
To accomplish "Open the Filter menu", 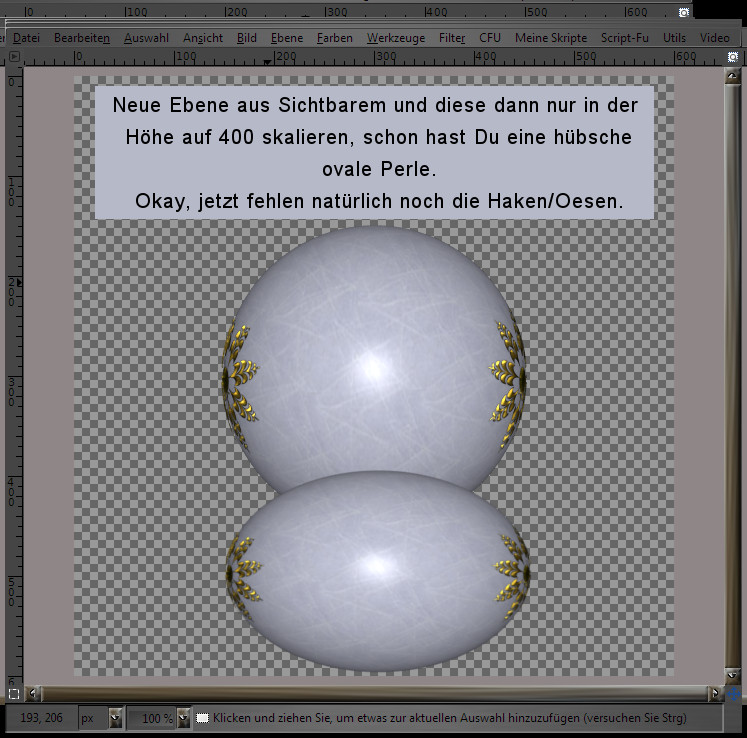I will [x=452, y=38].
